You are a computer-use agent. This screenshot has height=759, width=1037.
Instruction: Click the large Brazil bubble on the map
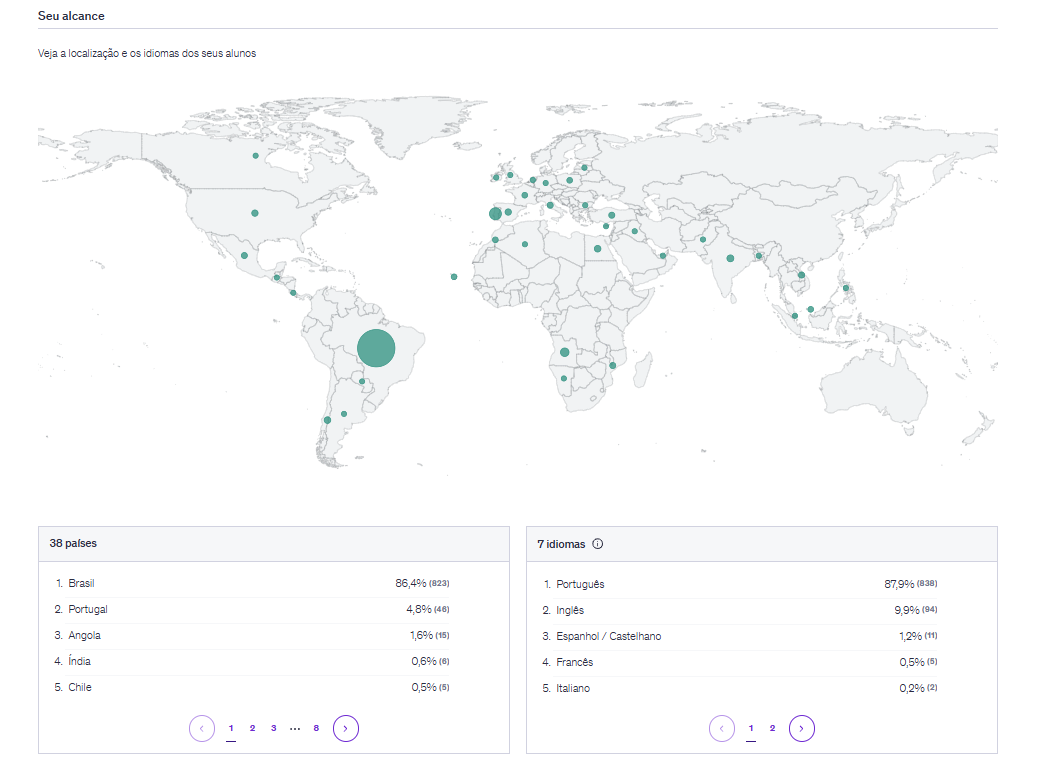click(x=376, y=348)
